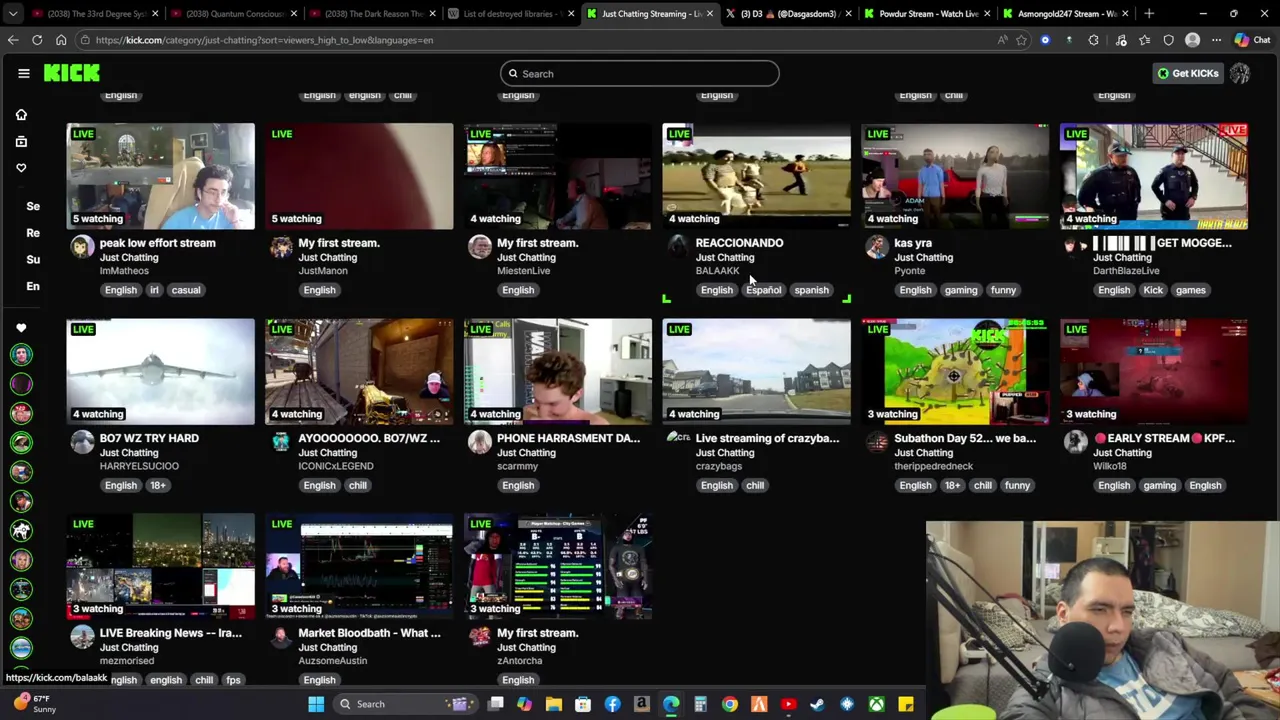The image size is (1280, 720).
Task: Open the Kick hamburger menu
Action: [24, 73]
